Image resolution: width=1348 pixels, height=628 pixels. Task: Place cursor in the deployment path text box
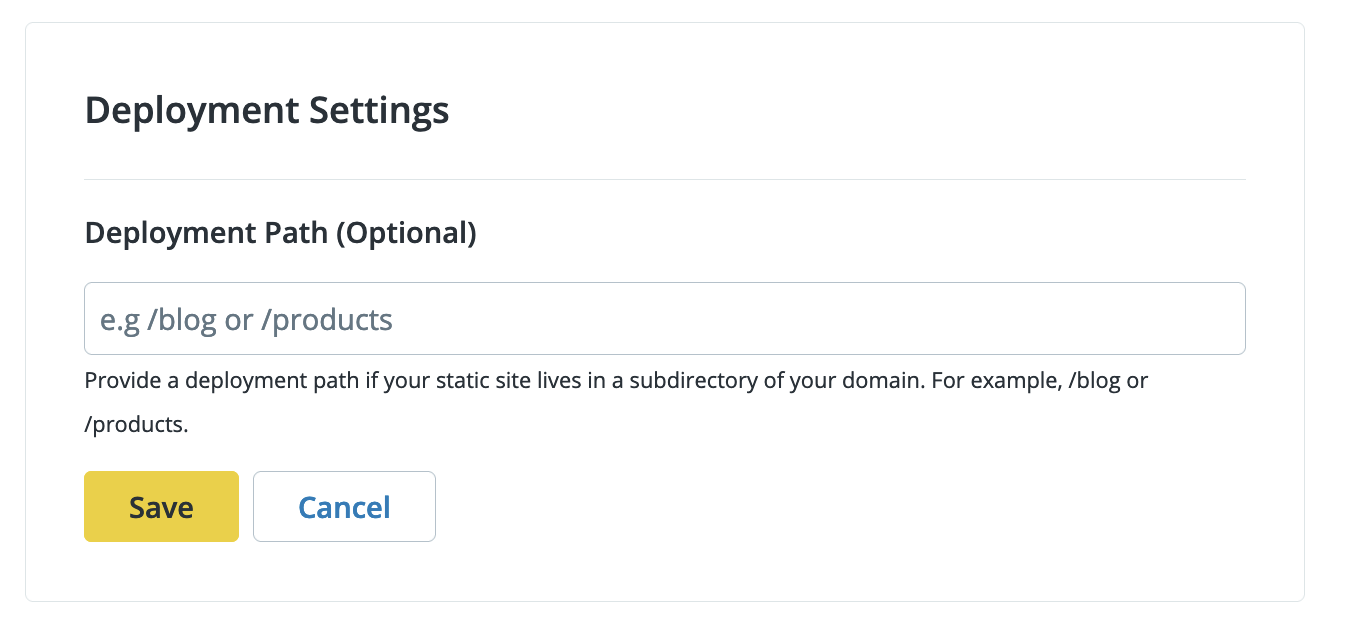[664, 319]
